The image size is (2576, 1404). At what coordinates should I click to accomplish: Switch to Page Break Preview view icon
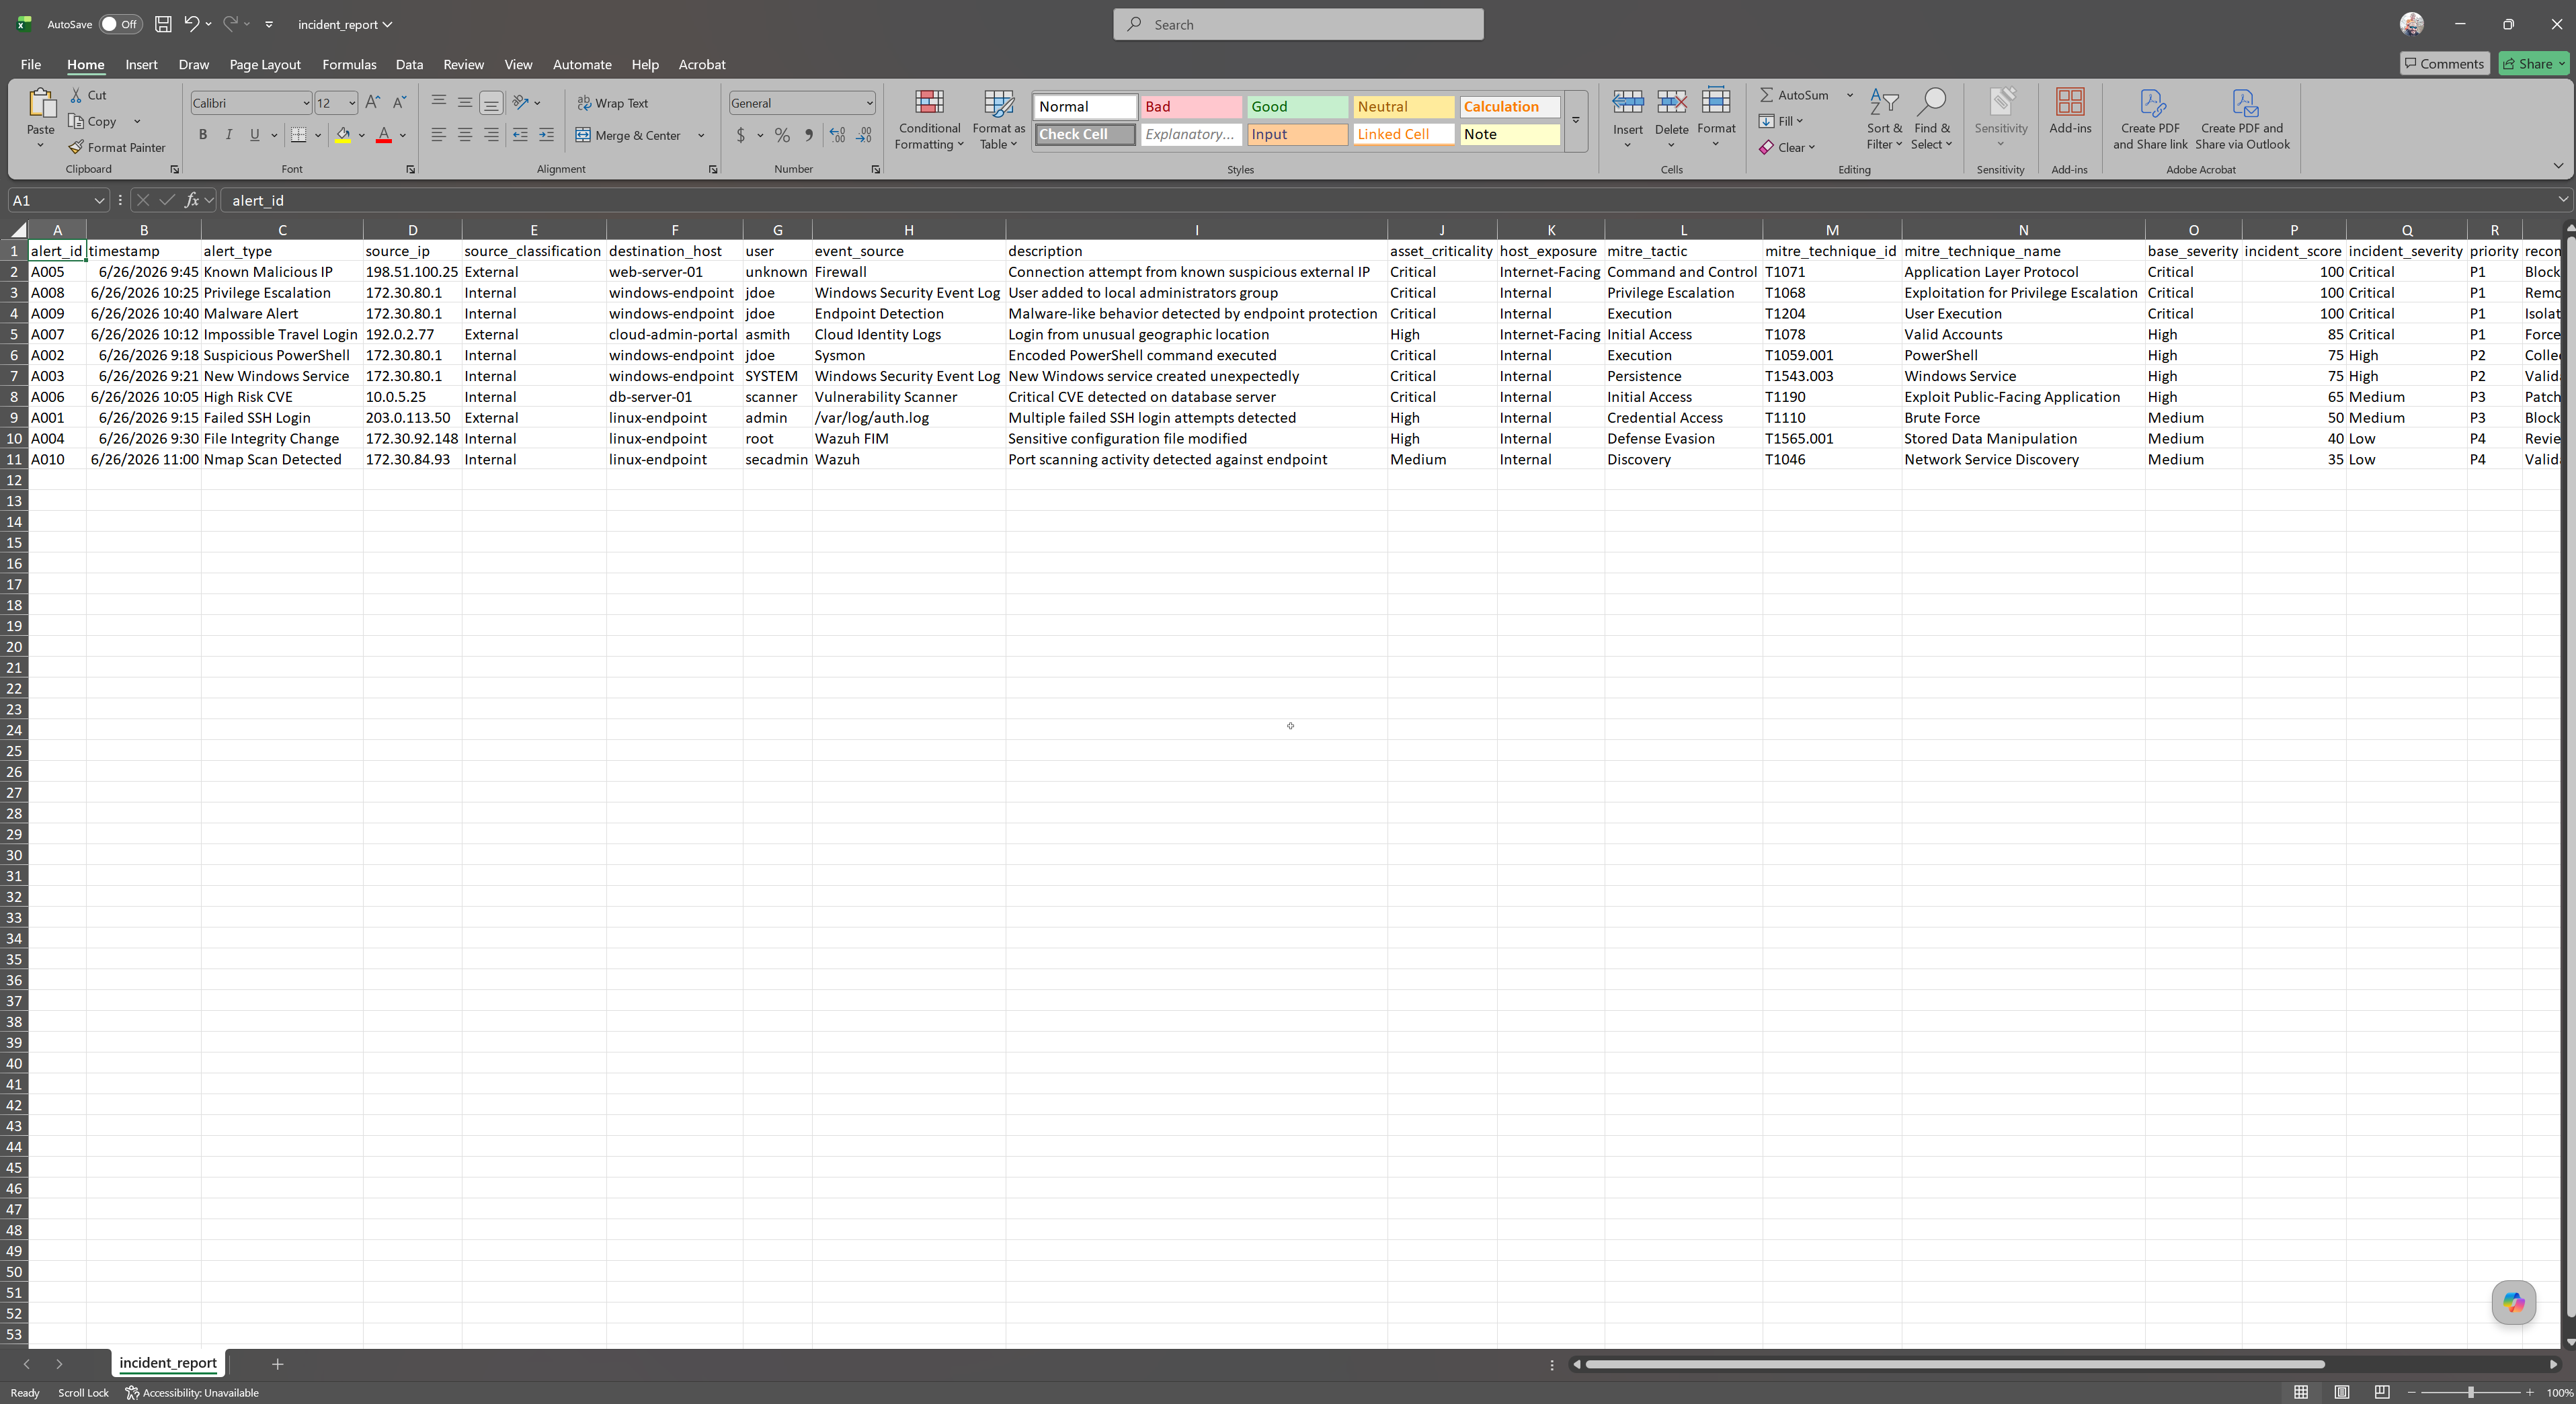2382,1392
